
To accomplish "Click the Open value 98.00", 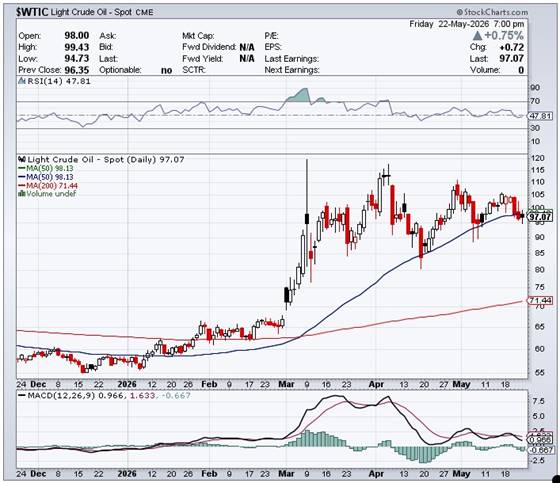I will 76,35.
